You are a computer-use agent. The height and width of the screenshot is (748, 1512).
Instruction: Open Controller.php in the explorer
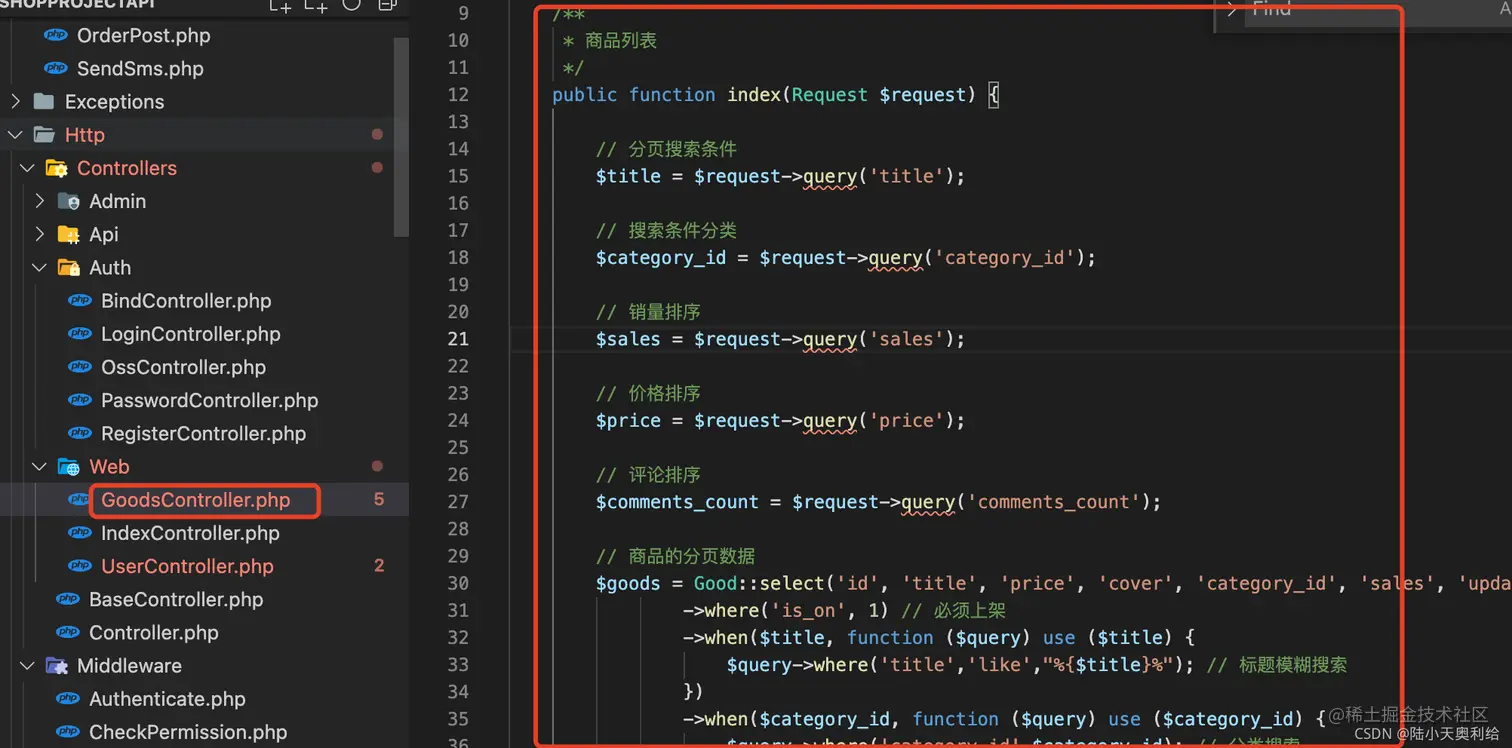coord(153,632)
